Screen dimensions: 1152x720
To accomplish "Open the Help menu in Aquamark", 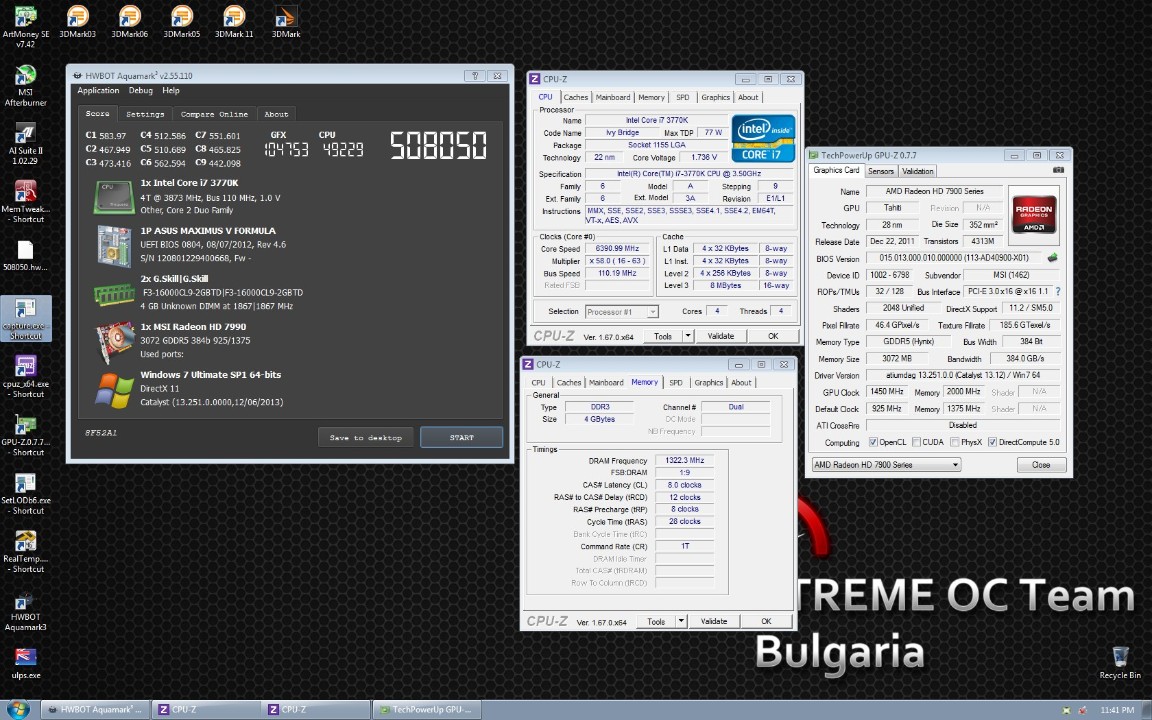I will click(x=170, y=90).
